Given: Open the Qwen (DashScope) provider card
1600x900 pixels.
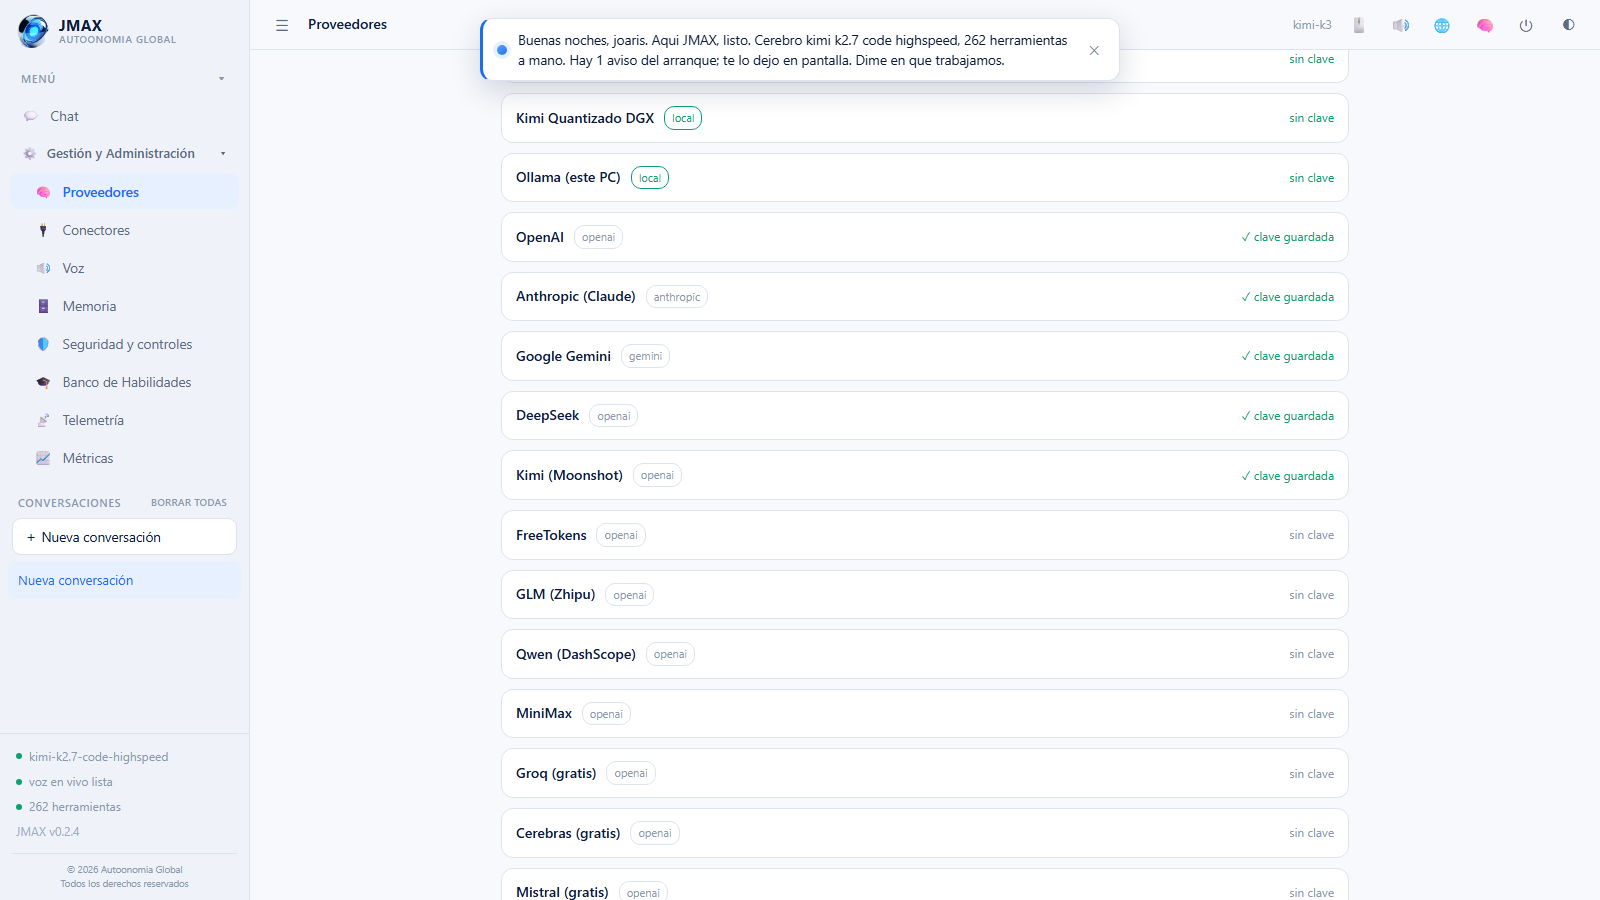Looking at the screenshot, I should (924, 654).
